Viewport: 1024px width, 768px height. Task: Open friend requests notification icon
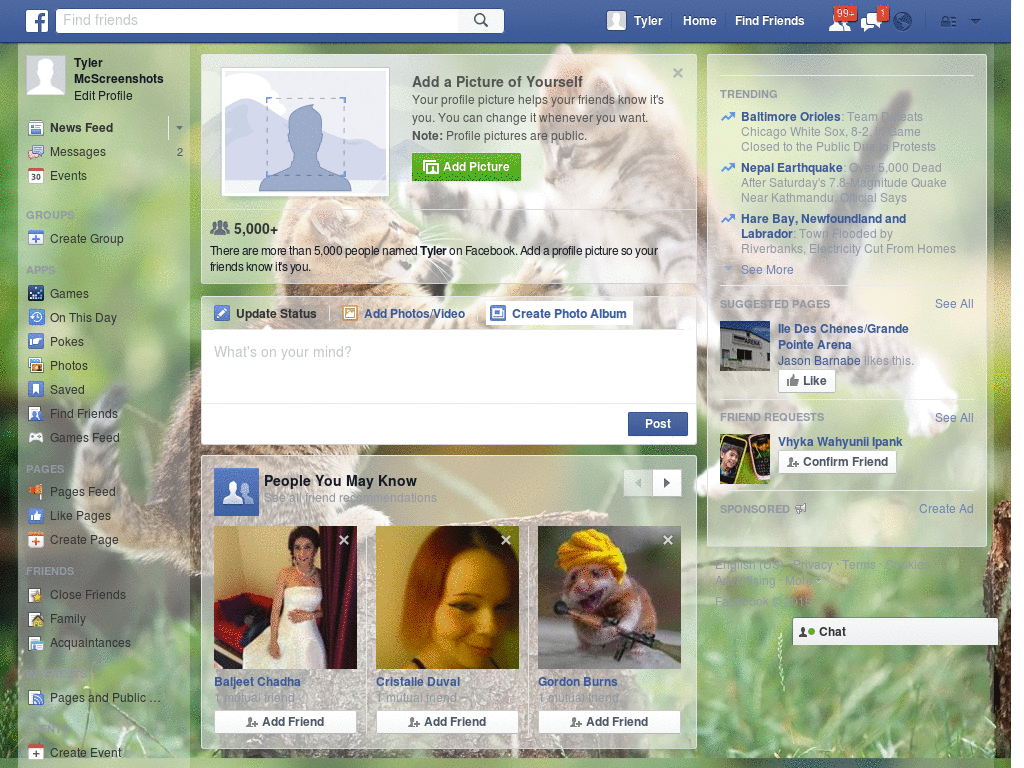tap(840, 22)
